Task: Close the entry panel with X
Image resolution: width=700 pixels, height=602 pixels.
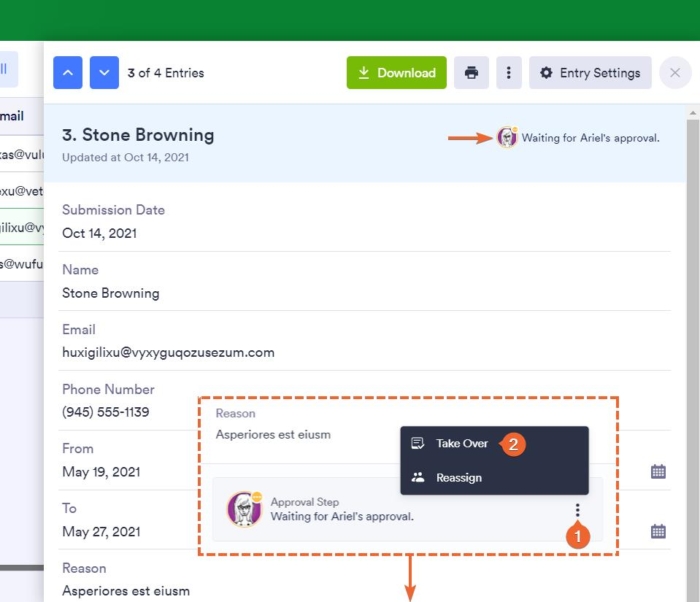Action: tap(675, 73)
